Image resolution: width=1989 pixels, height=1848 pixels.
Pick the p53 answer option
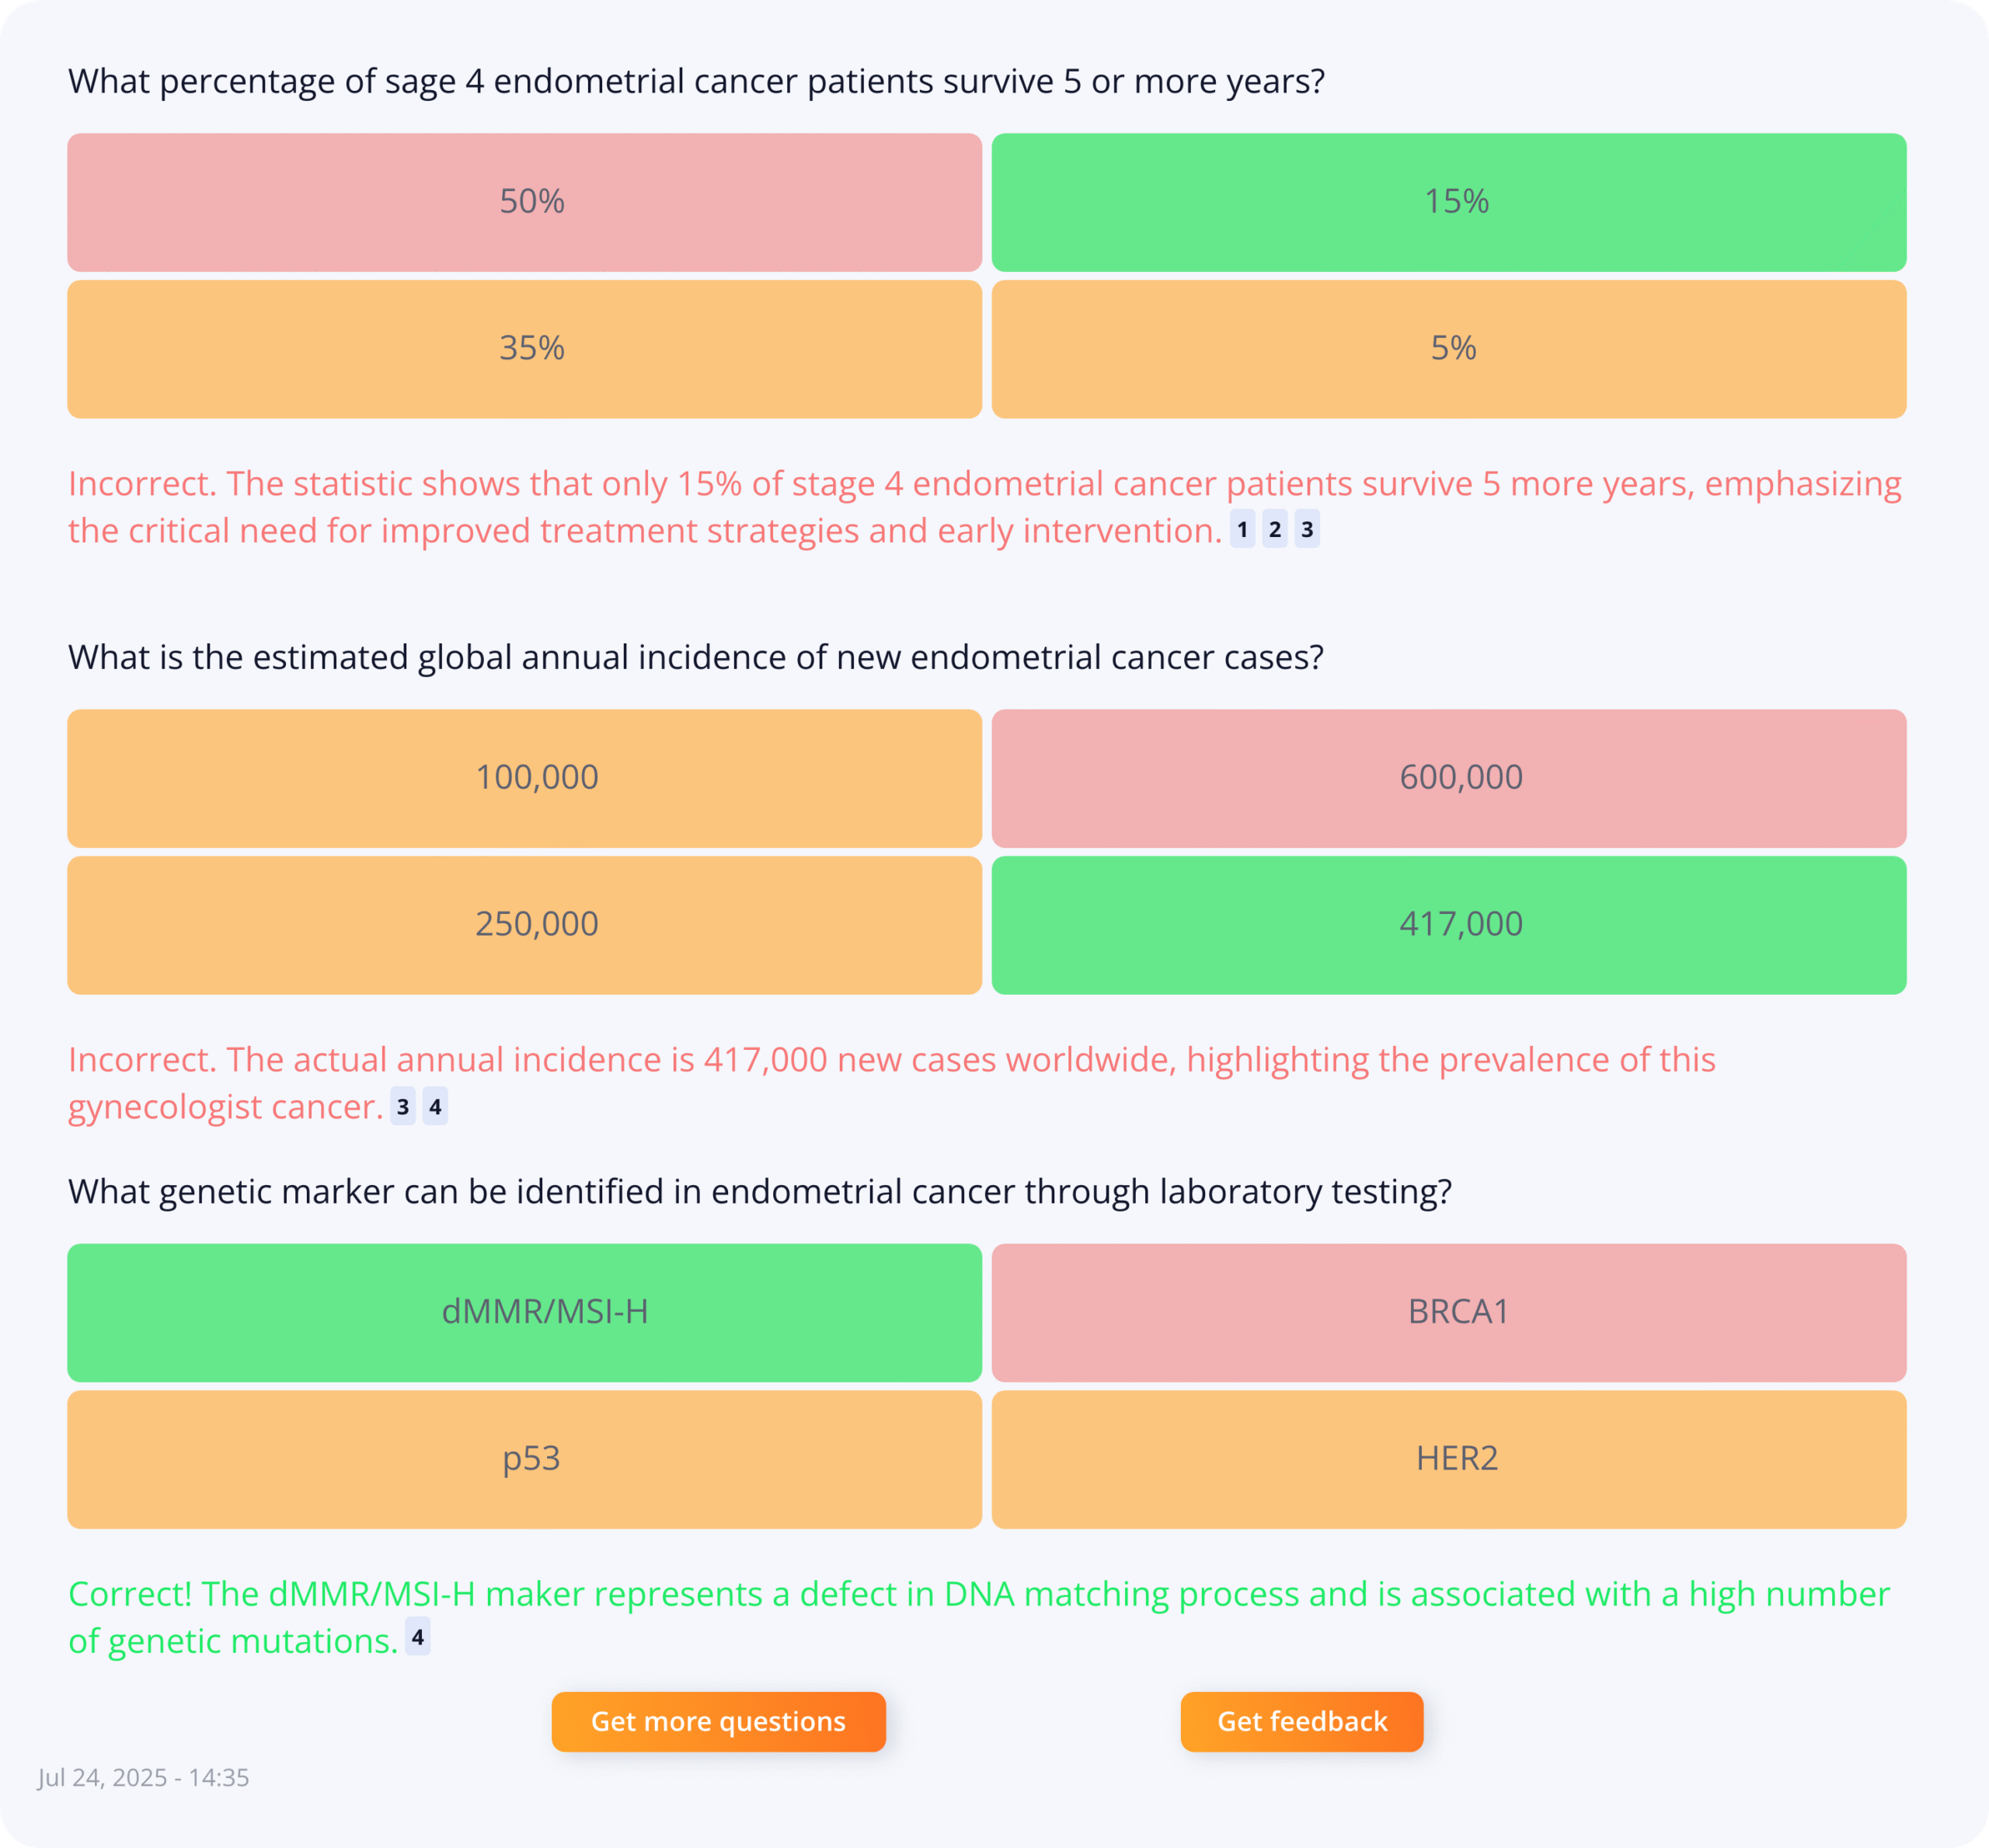(x=524, y=1459)
